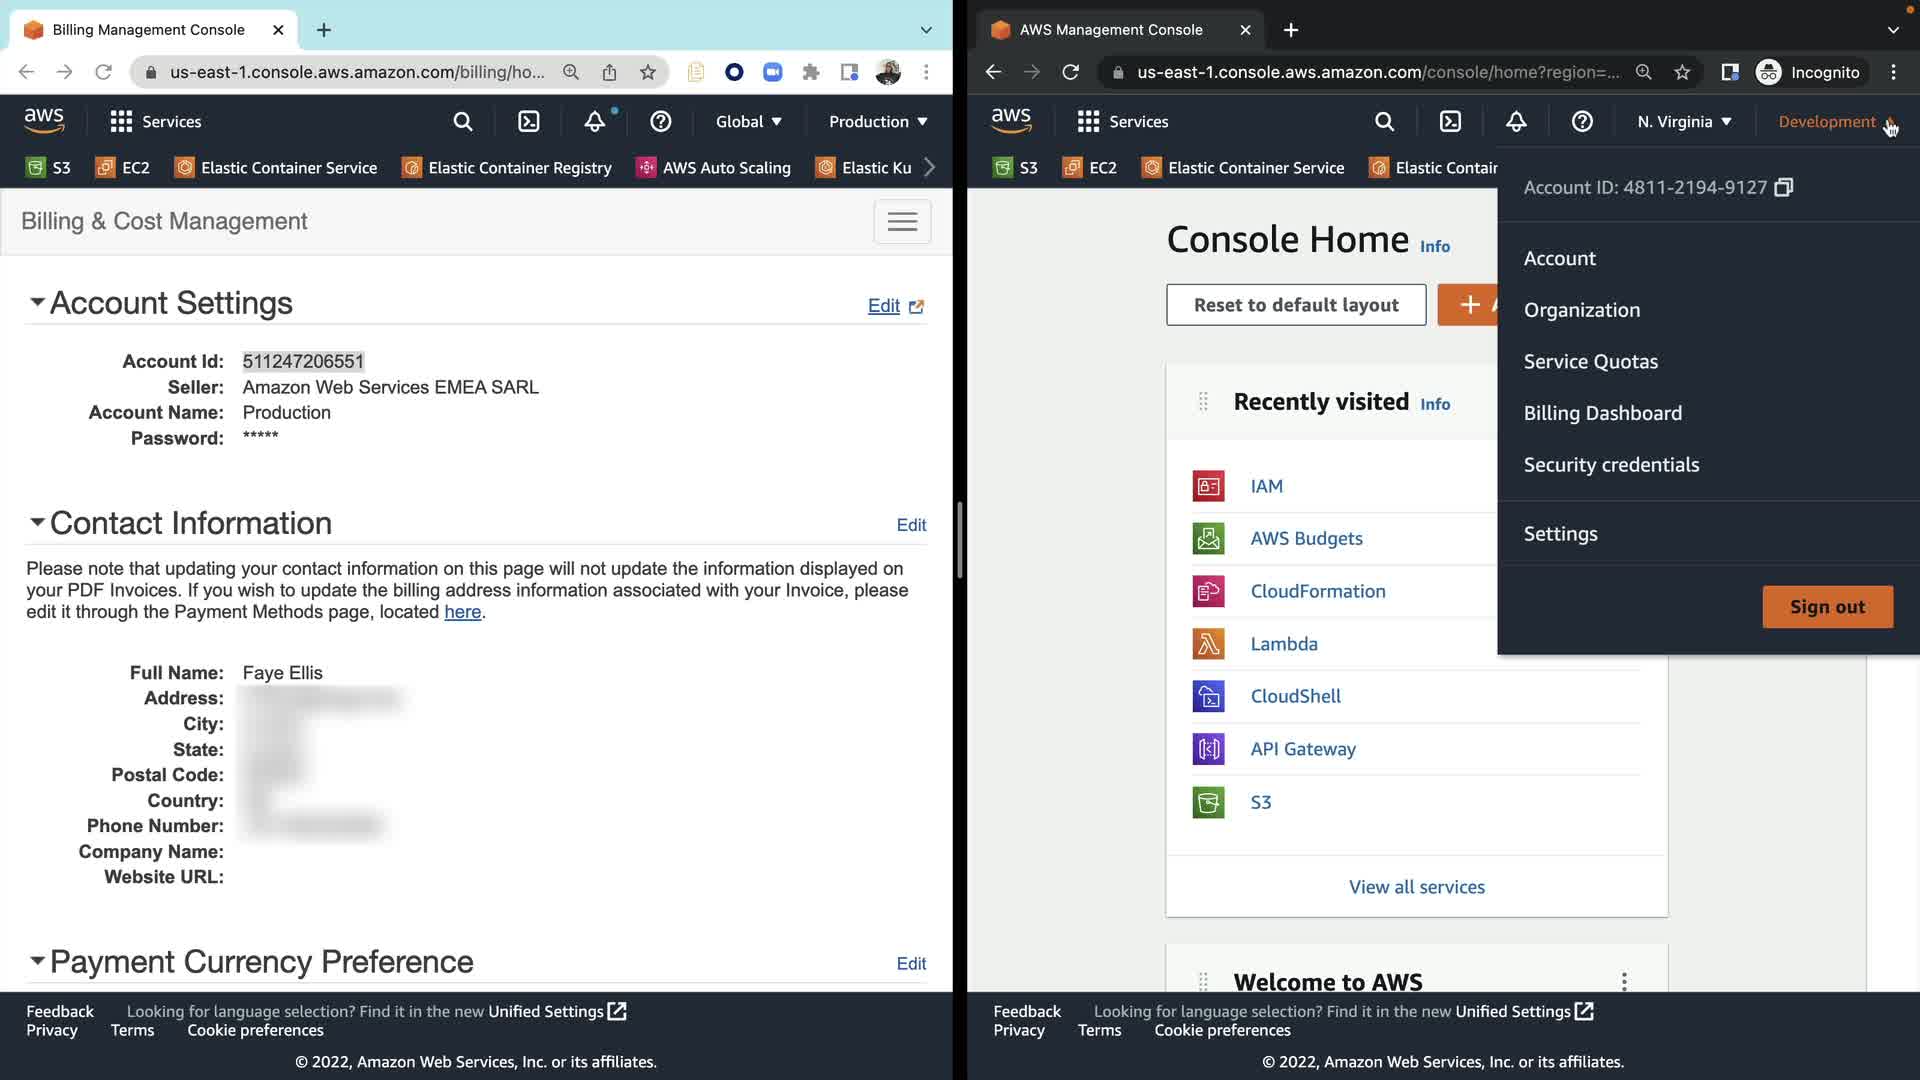The height and width of the screenshot is (1080, 1920).
Task: Click Reset to default layout button
Action: 1295,305
